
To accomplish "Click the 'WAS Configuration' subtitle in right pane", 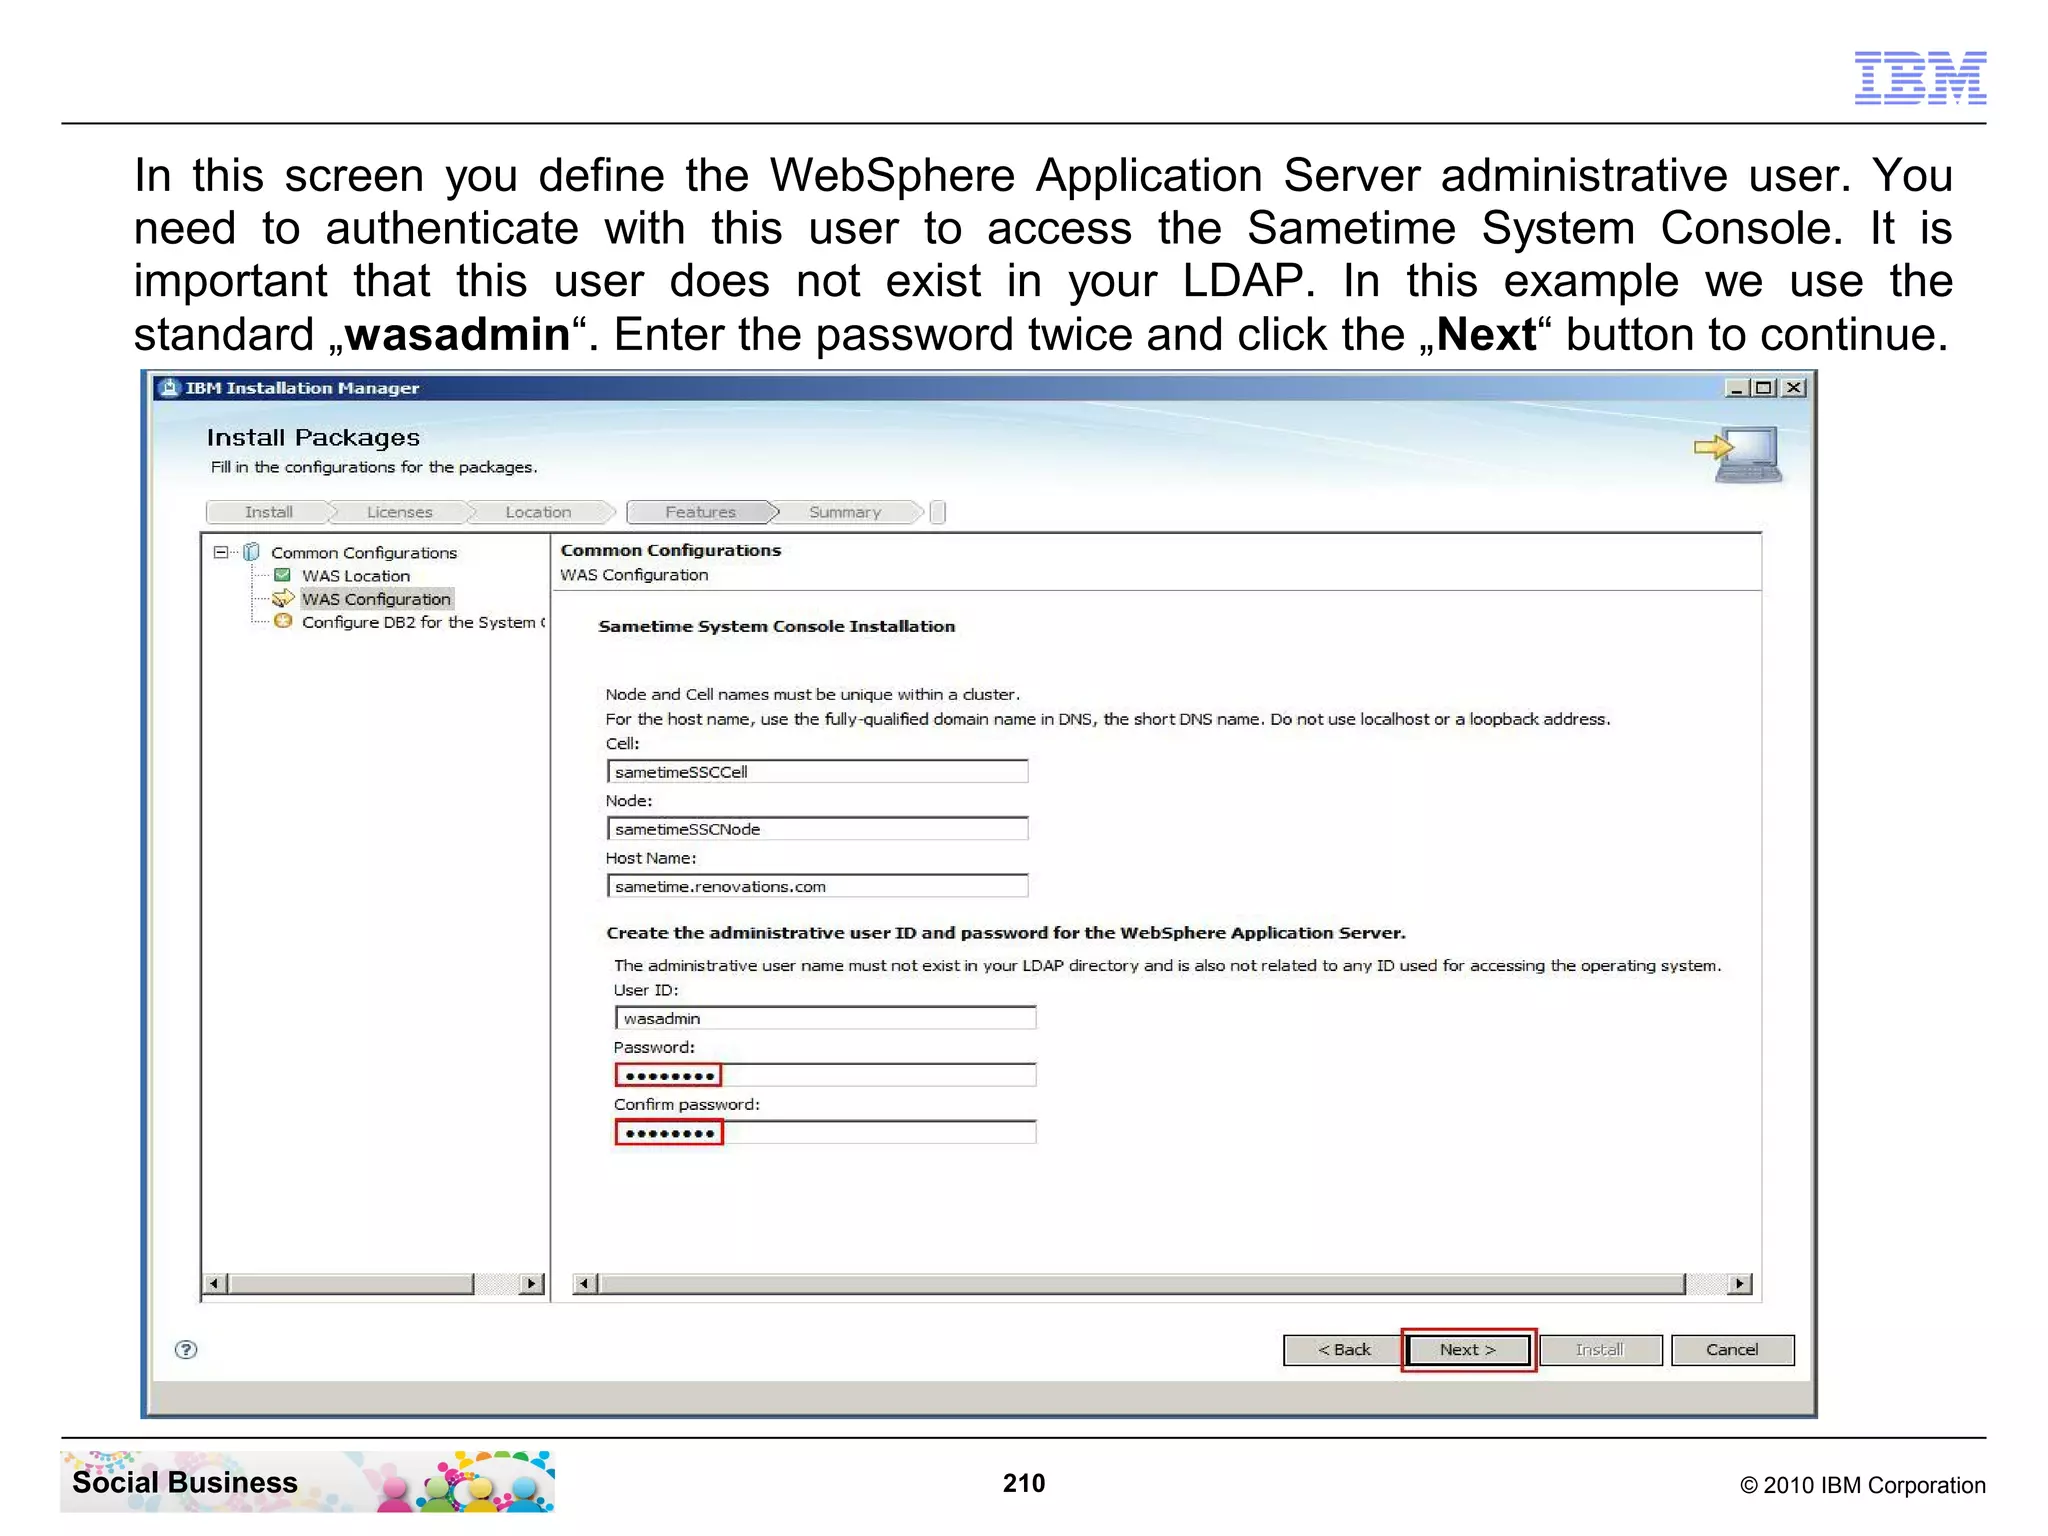I will (x=634, y=575).
